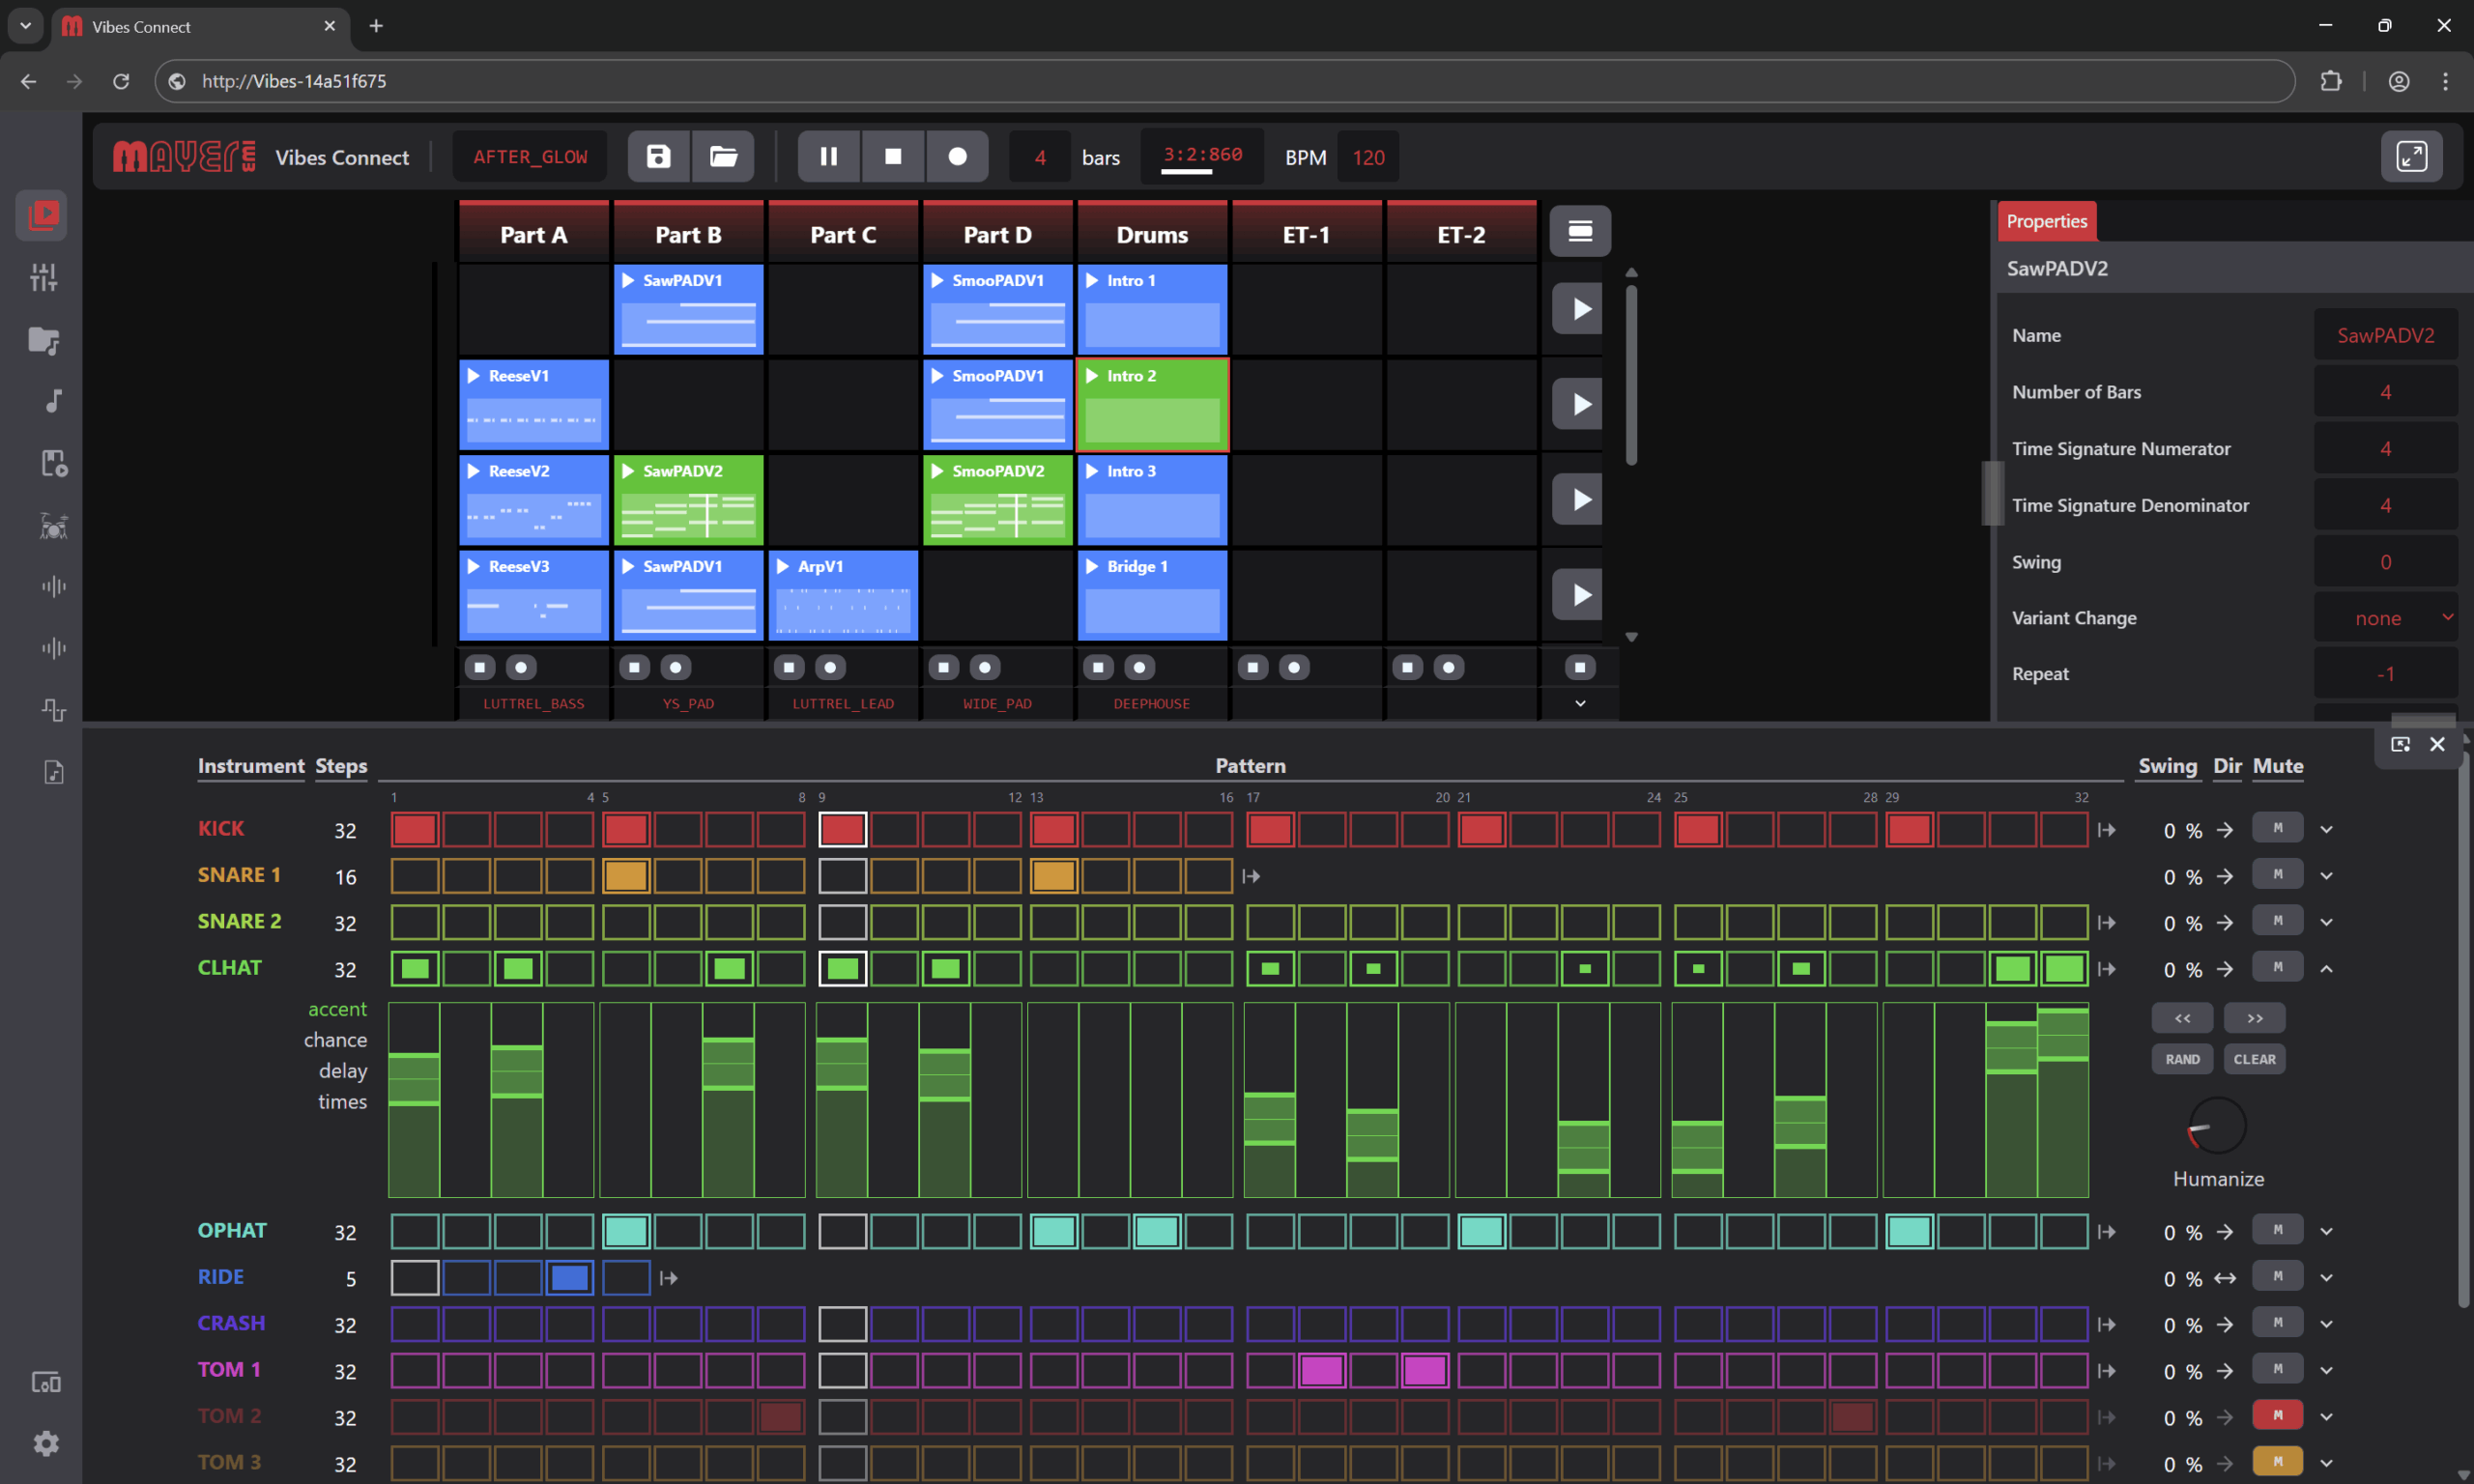Open mixer from left sidebar
The width and height of the screenshot is (2474, 1484).
43,277
